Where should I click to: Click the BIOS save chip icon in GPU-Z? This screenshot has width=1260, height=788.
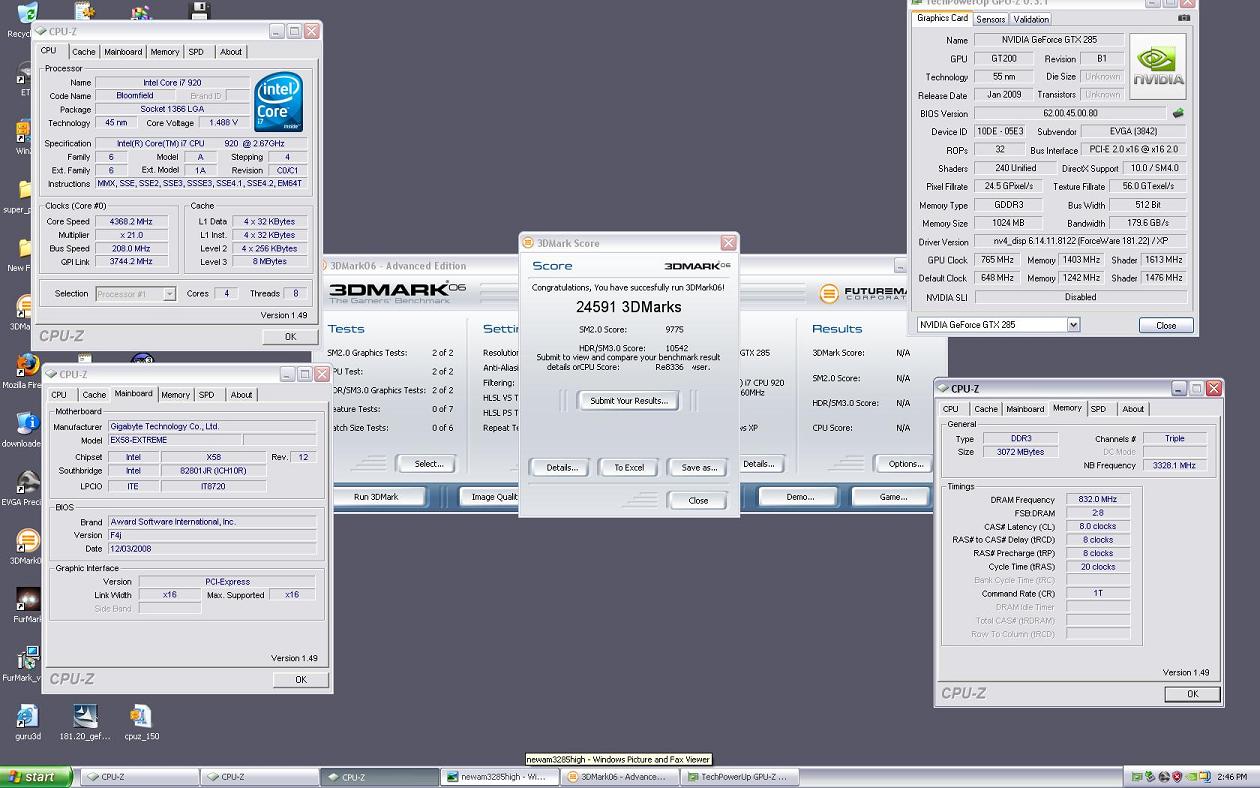point(1178,113)
